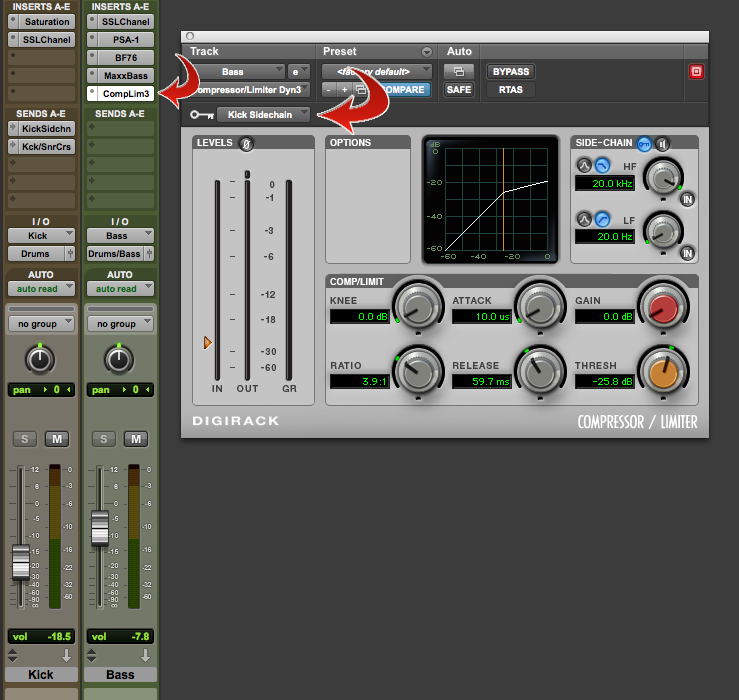Solo the Bass track

click(106, 440)
